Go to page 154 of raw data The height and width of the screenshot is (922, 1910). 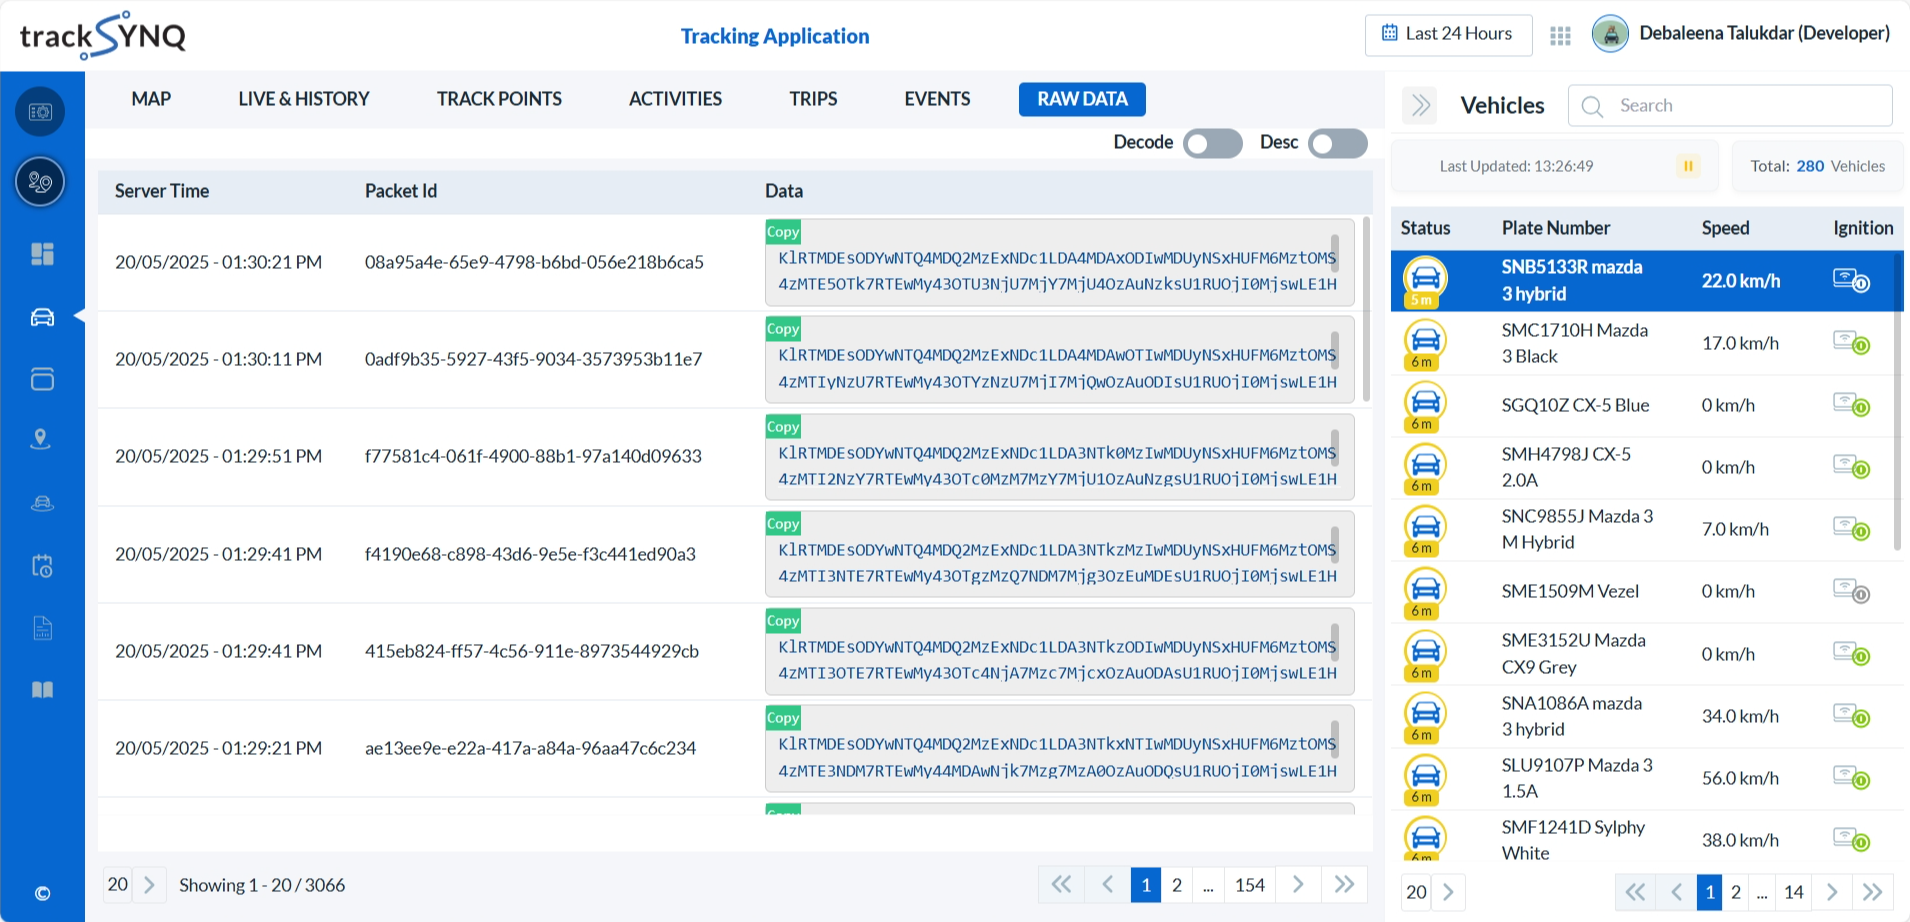pyautogui.click(x=1250, y=884)
